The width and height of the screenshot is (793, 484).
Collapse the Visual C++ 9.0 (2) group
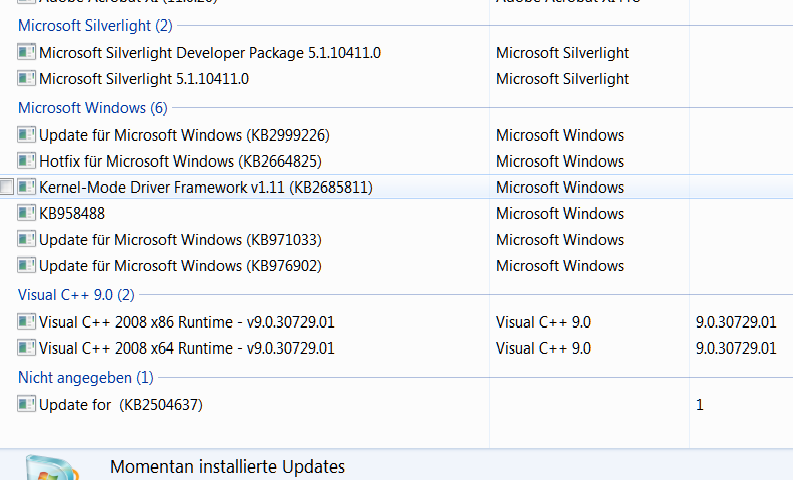point(76,295)
